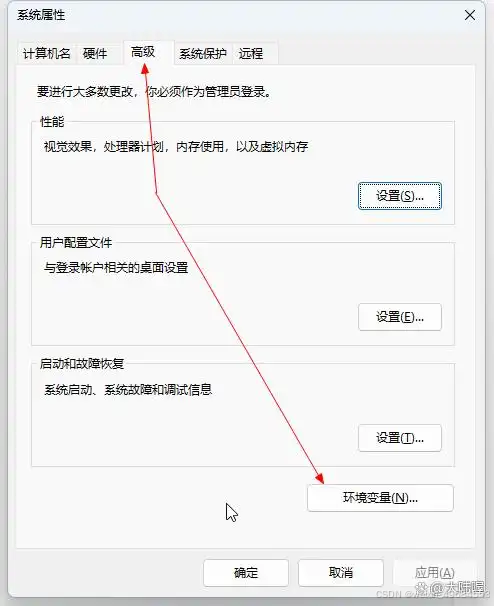Switch to the 远程 tab
The image size is (494, 606).
pos(251,53)
